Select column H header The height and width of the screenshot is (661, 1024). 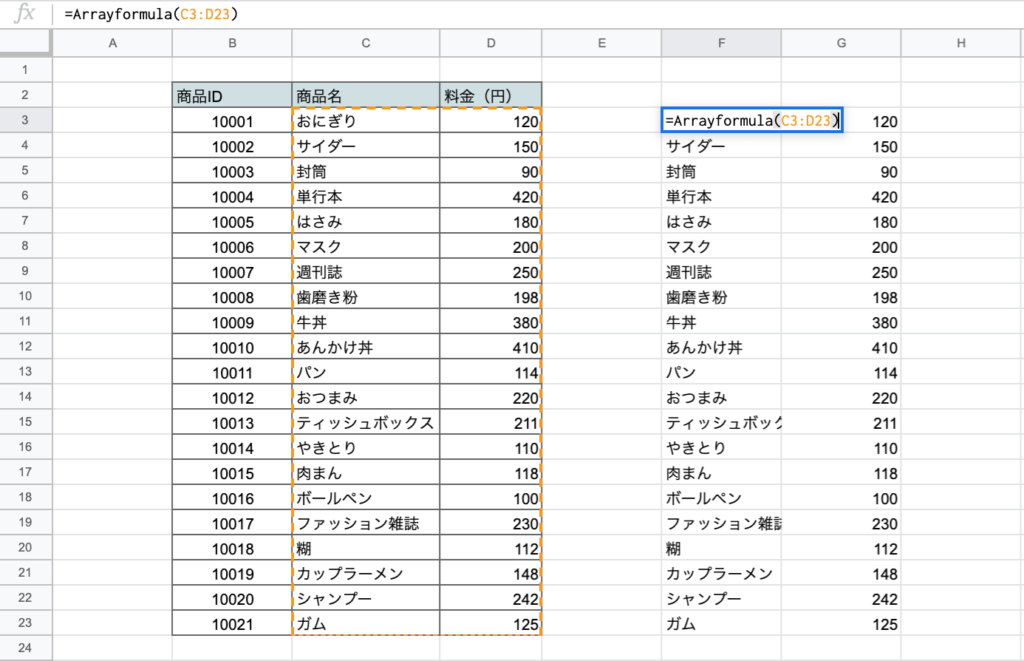[960, 43]
